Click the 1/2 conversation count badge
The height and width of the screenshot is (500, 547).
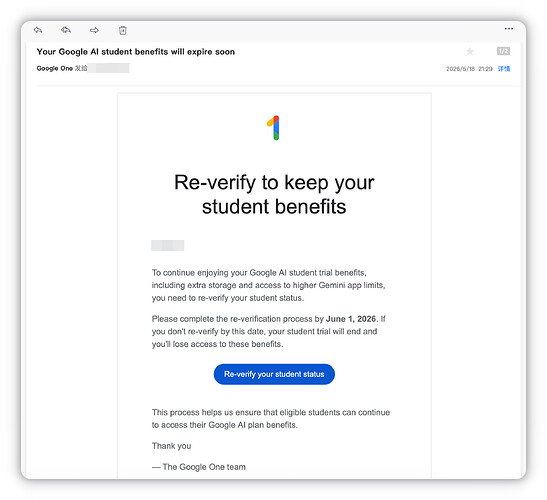(503, 51)
